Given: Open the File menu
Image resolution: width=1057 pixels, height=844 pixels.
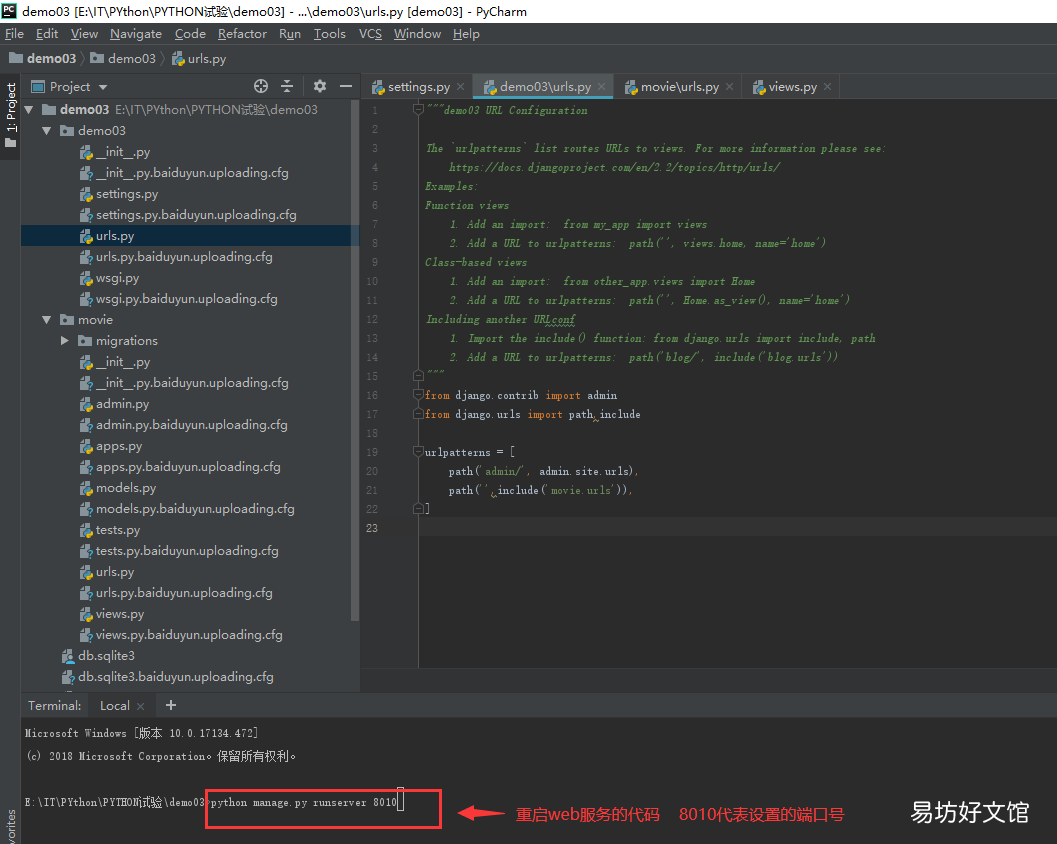Looking at the screenshot, I should click(x=14, y=34).
